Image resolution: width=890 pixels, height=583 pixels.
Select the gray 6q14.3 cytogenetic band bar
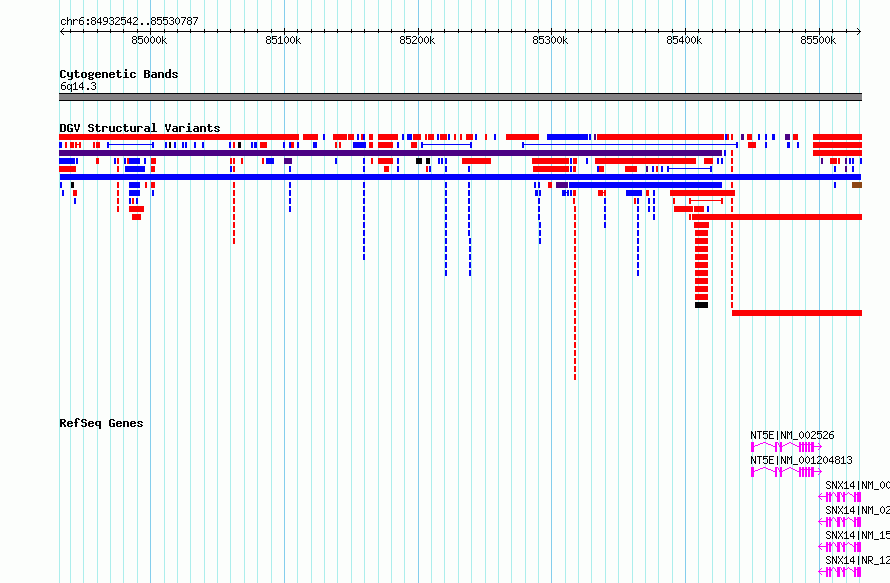(460, 97)
